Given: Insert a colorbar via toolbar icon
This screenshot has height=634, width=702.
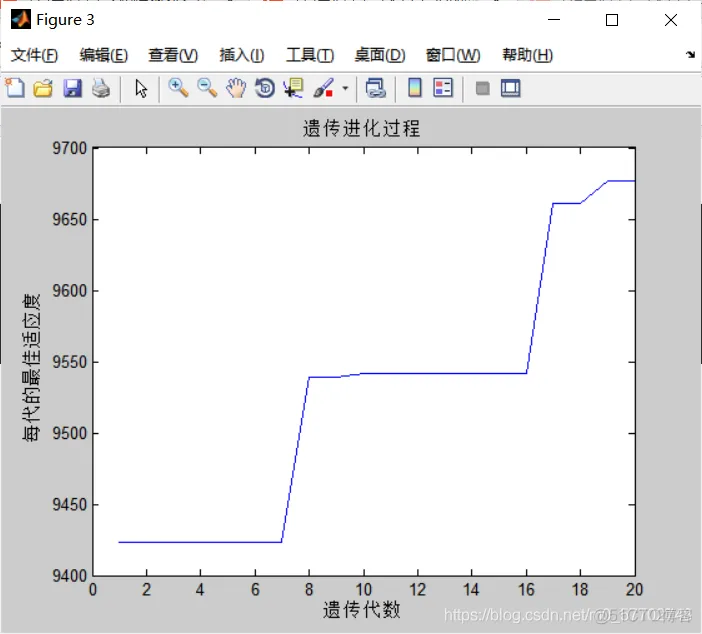Looking at the screenshot, I should click(x=415, y=88).
